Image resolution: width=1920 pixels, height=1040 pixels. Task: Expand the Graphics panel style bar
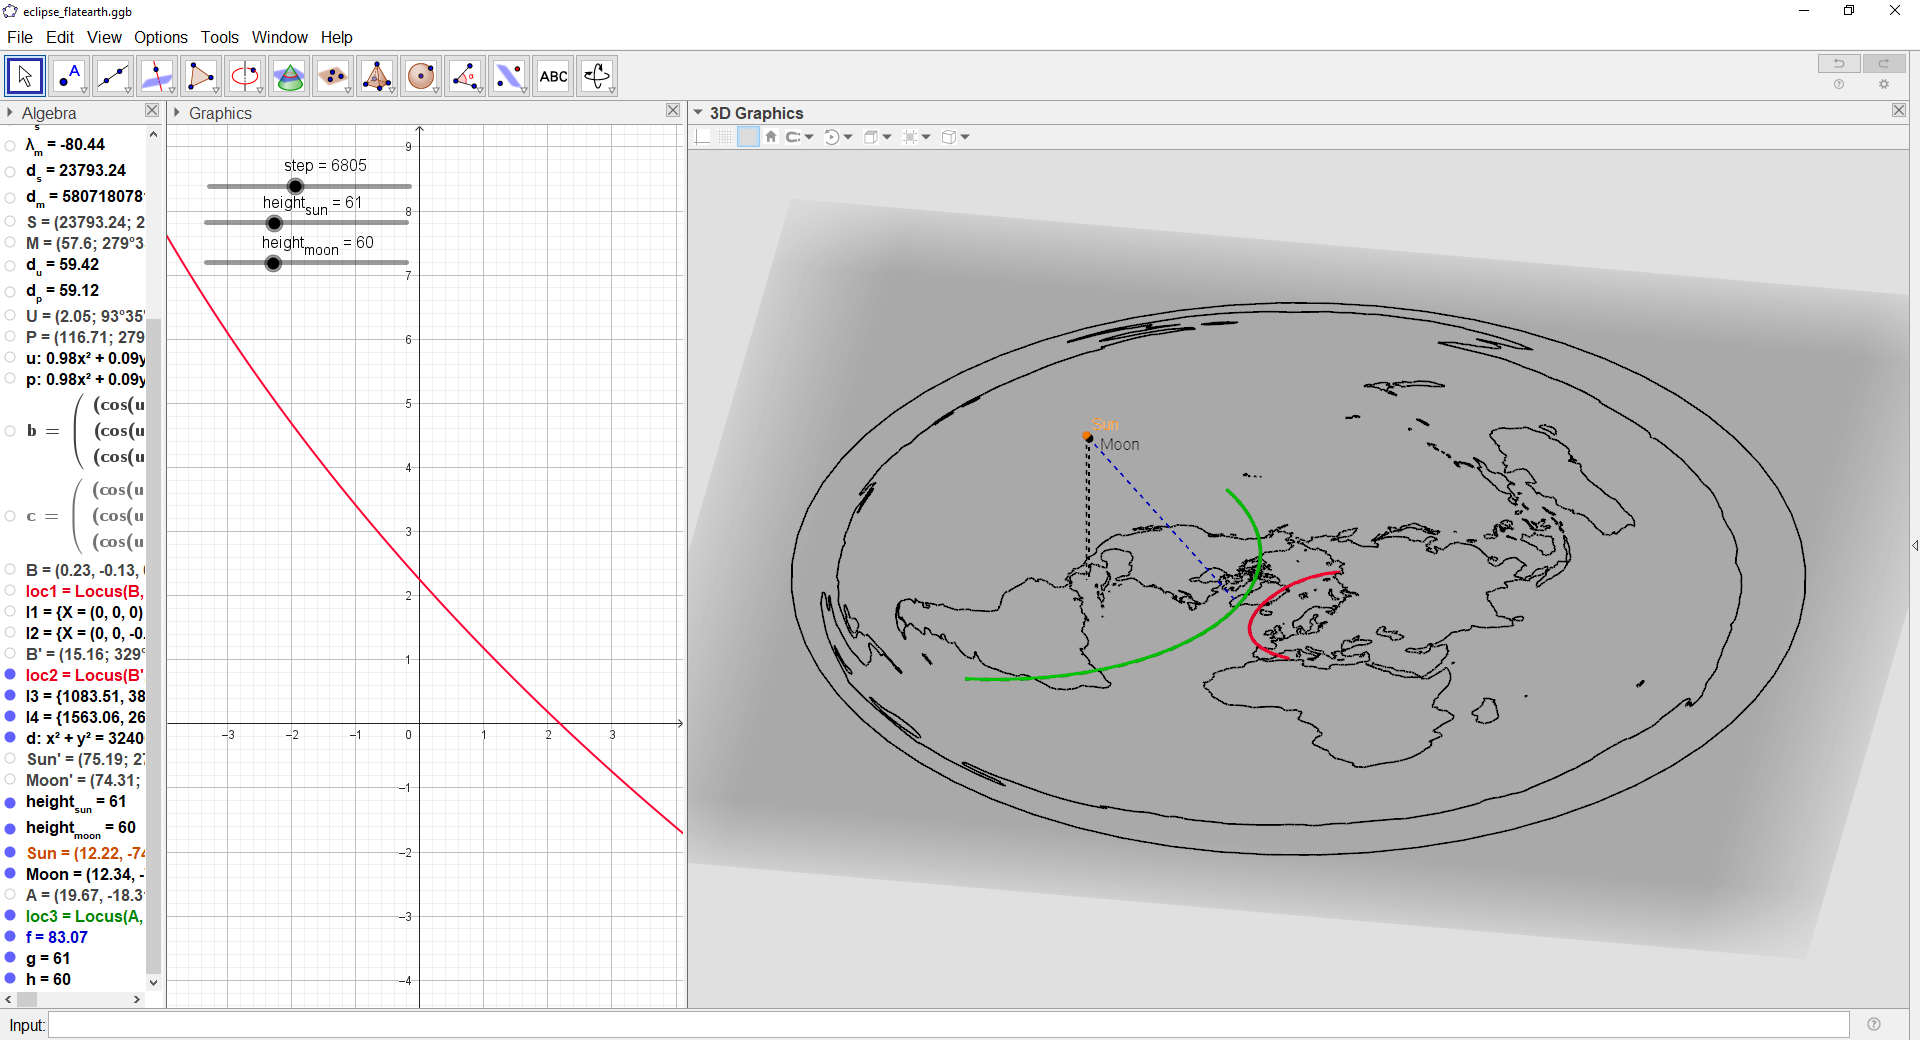pyautogui.click(x=177, y=113)
